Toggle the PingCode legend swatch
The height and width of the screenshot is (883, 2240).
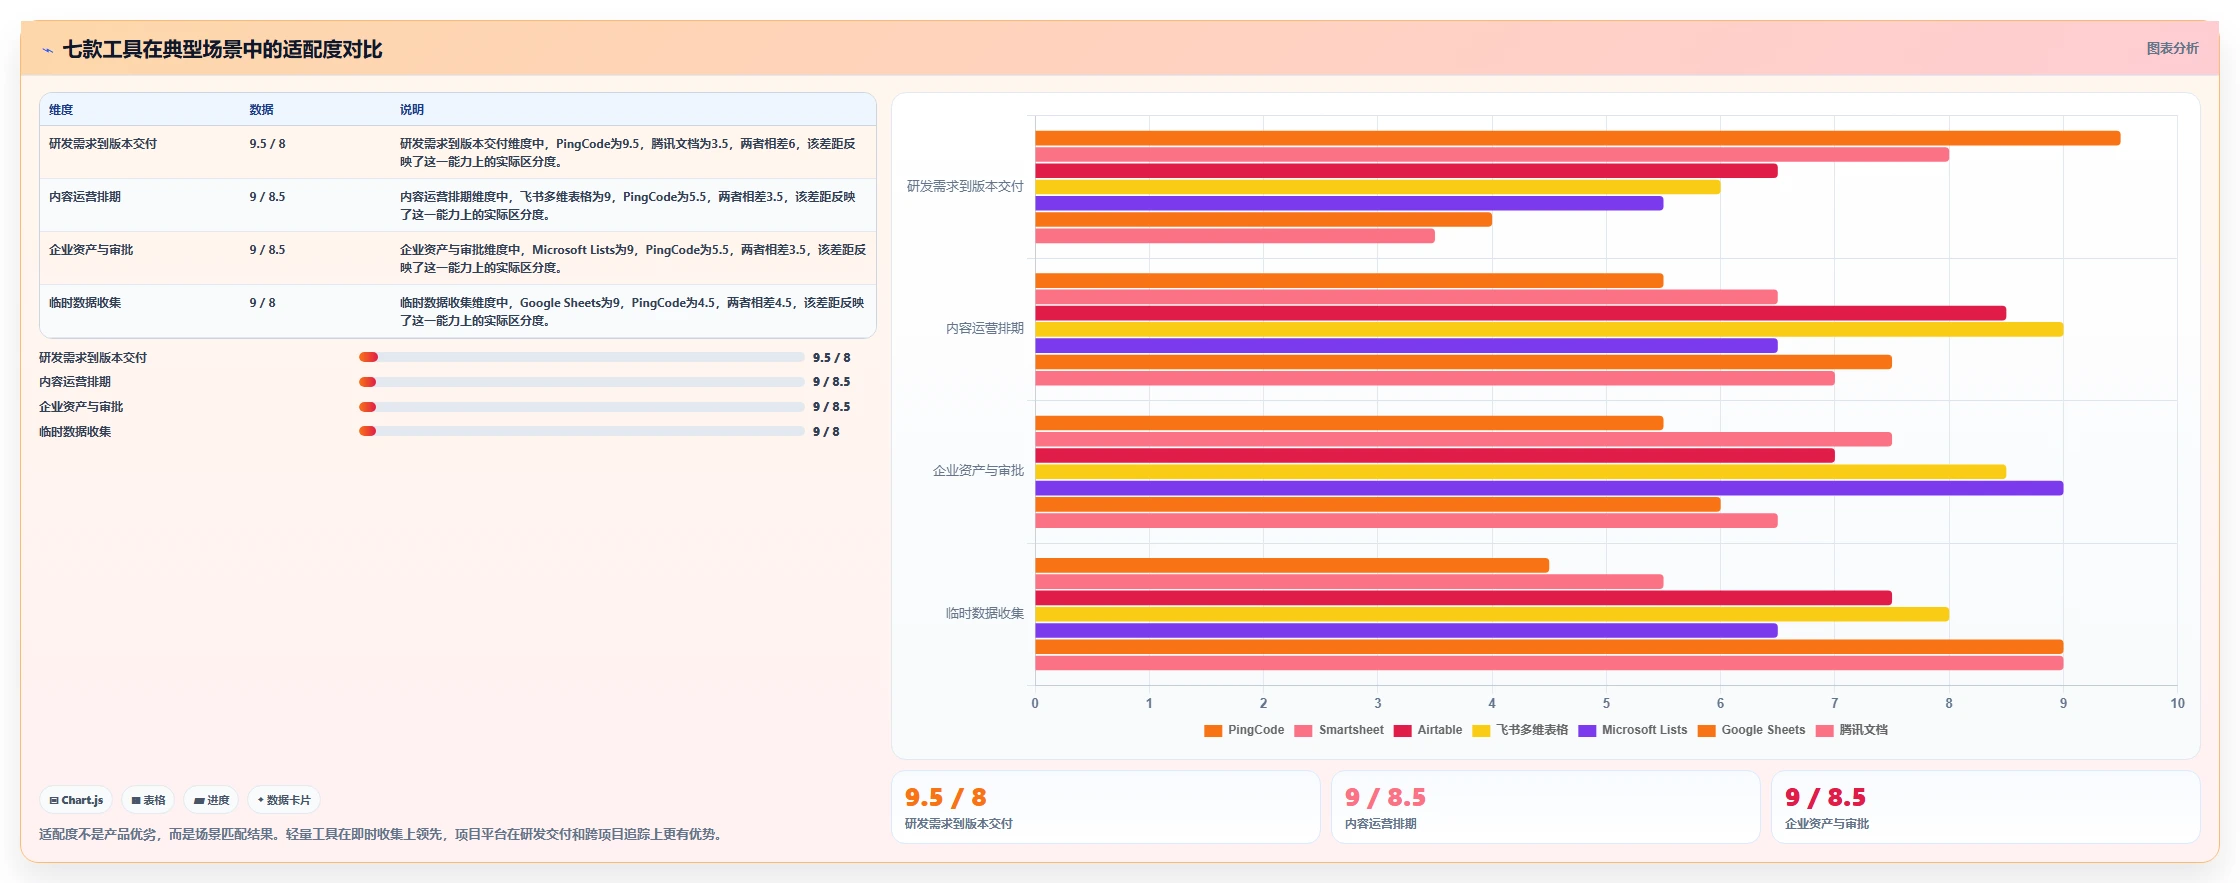point(1213,731)
